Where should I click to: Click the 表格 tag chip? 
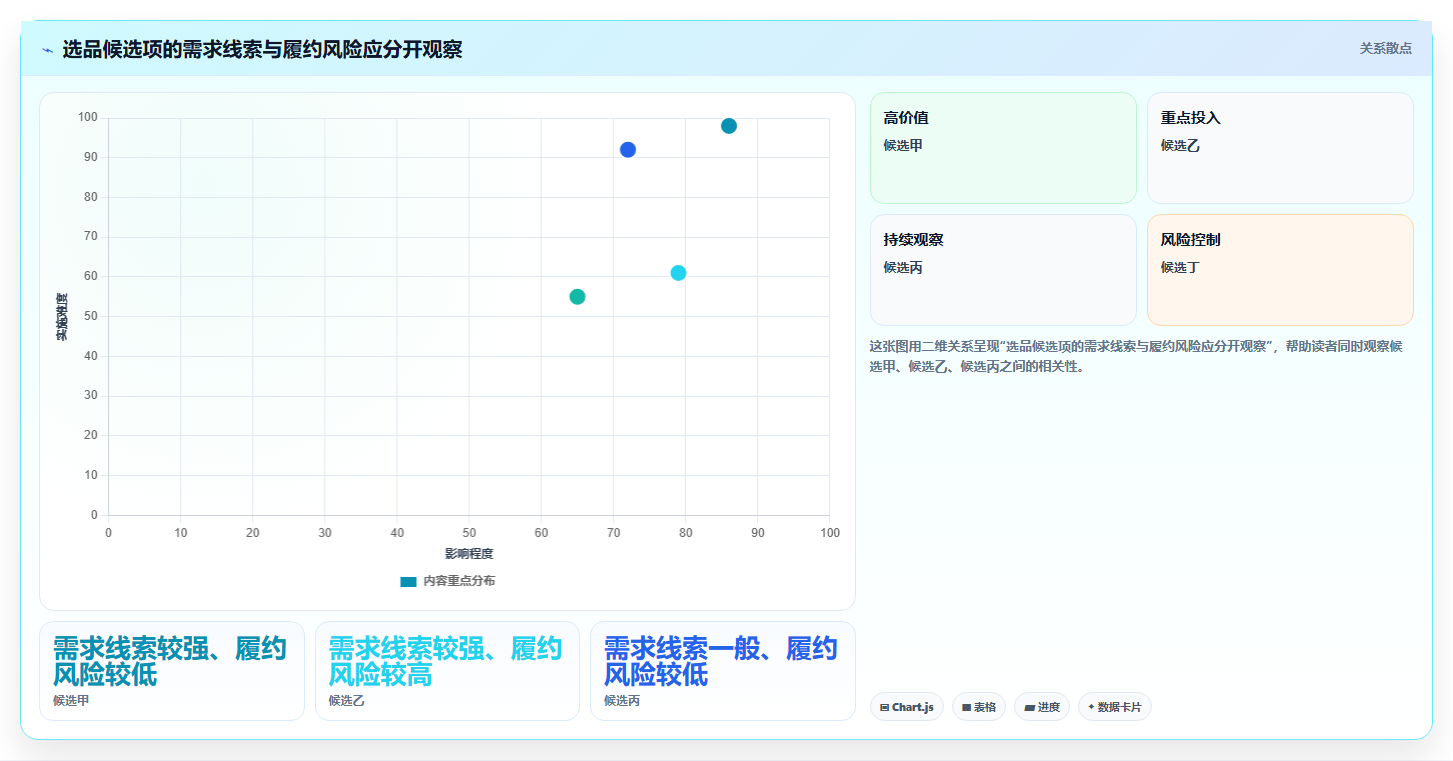pos(979,707)
